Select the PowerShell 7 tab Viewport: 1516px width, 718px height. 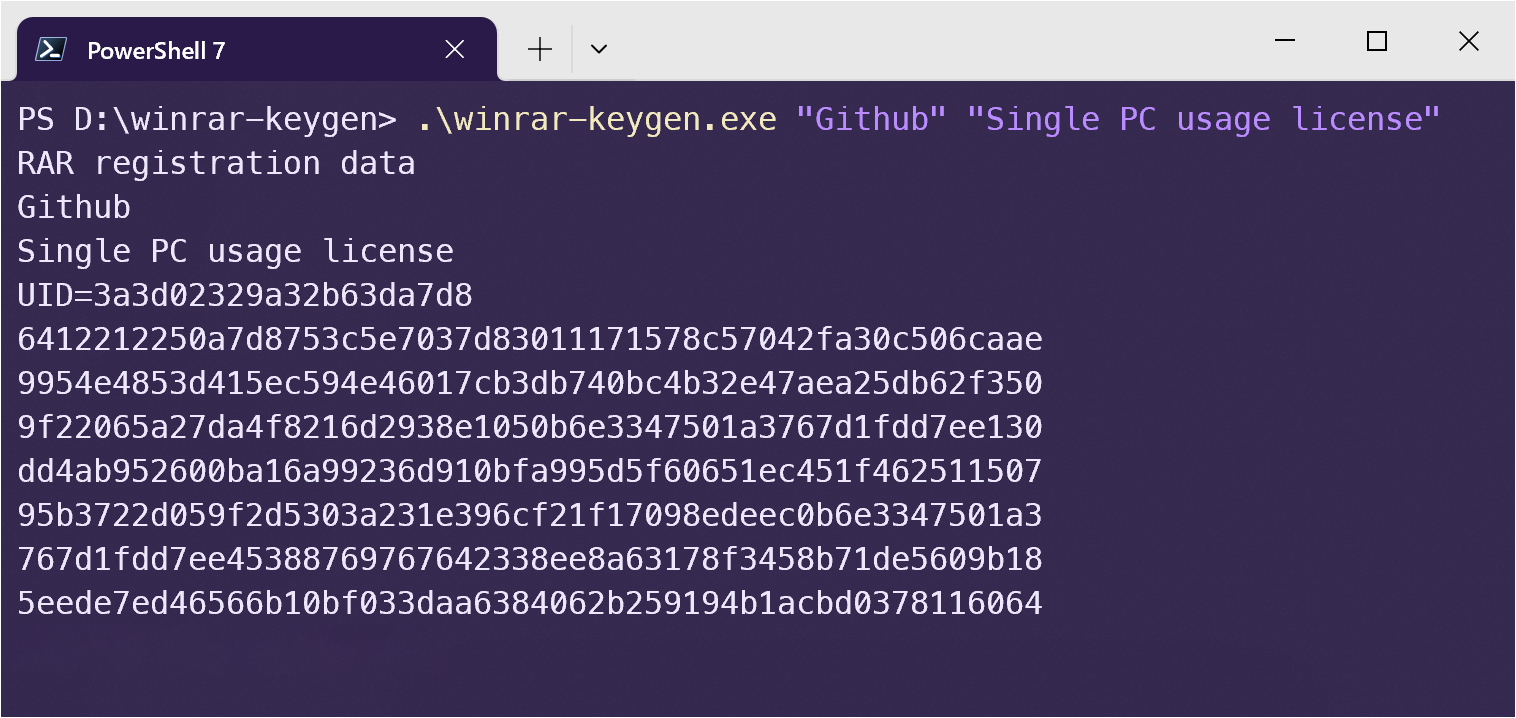200,50
